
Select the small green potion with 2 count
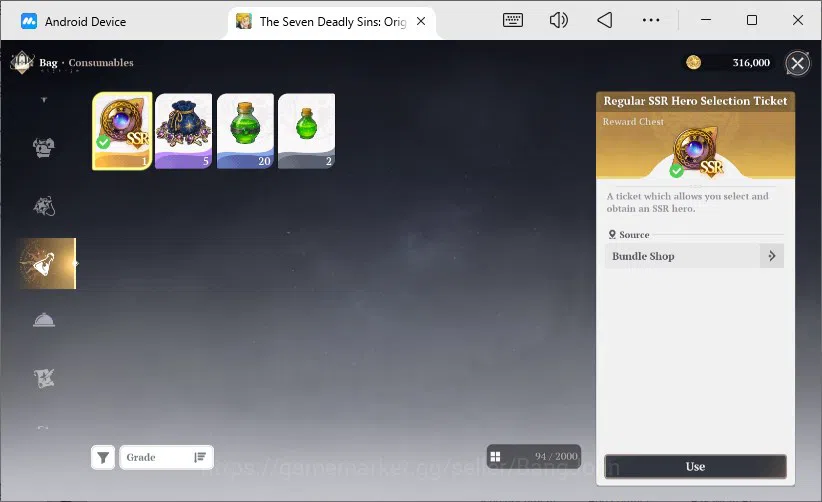pos(307,131)
